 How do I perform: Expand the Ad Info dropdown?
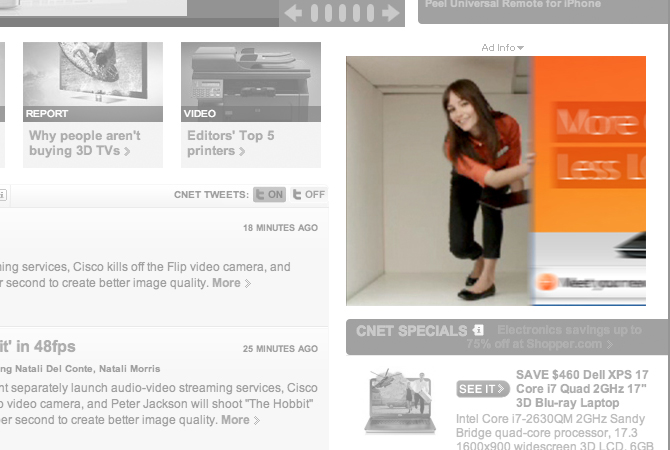(x=502, y=47)
